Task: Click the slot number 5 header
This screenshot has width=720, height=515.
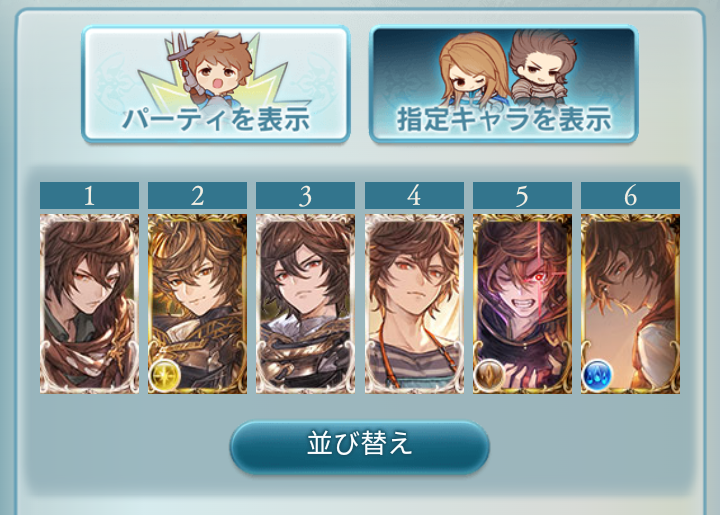Action: 522,196
